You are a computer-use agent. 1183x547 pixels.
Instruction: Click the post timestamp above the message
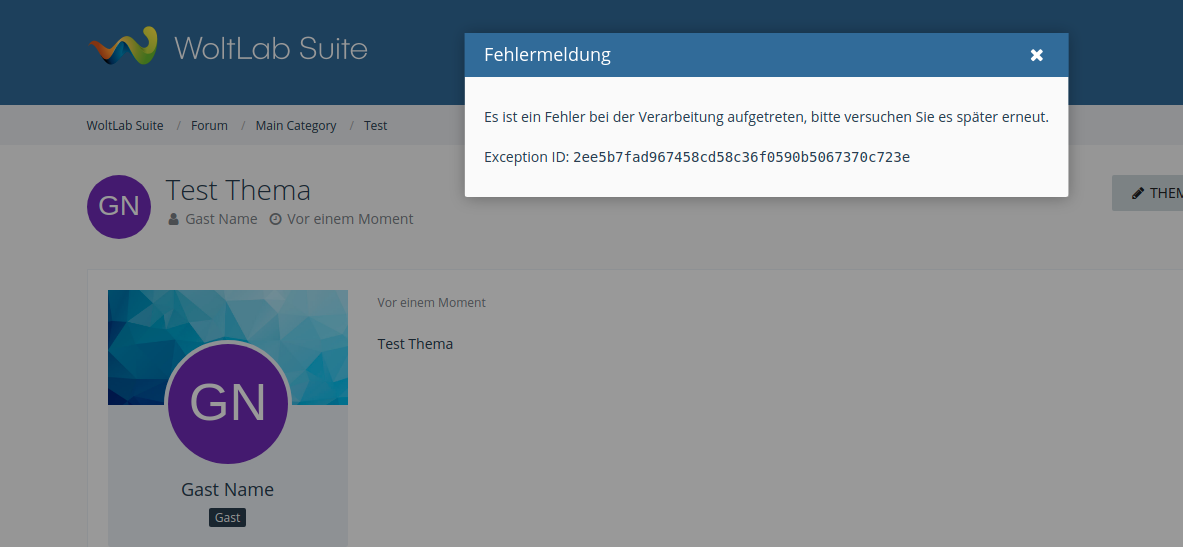(x=431, y=303)
